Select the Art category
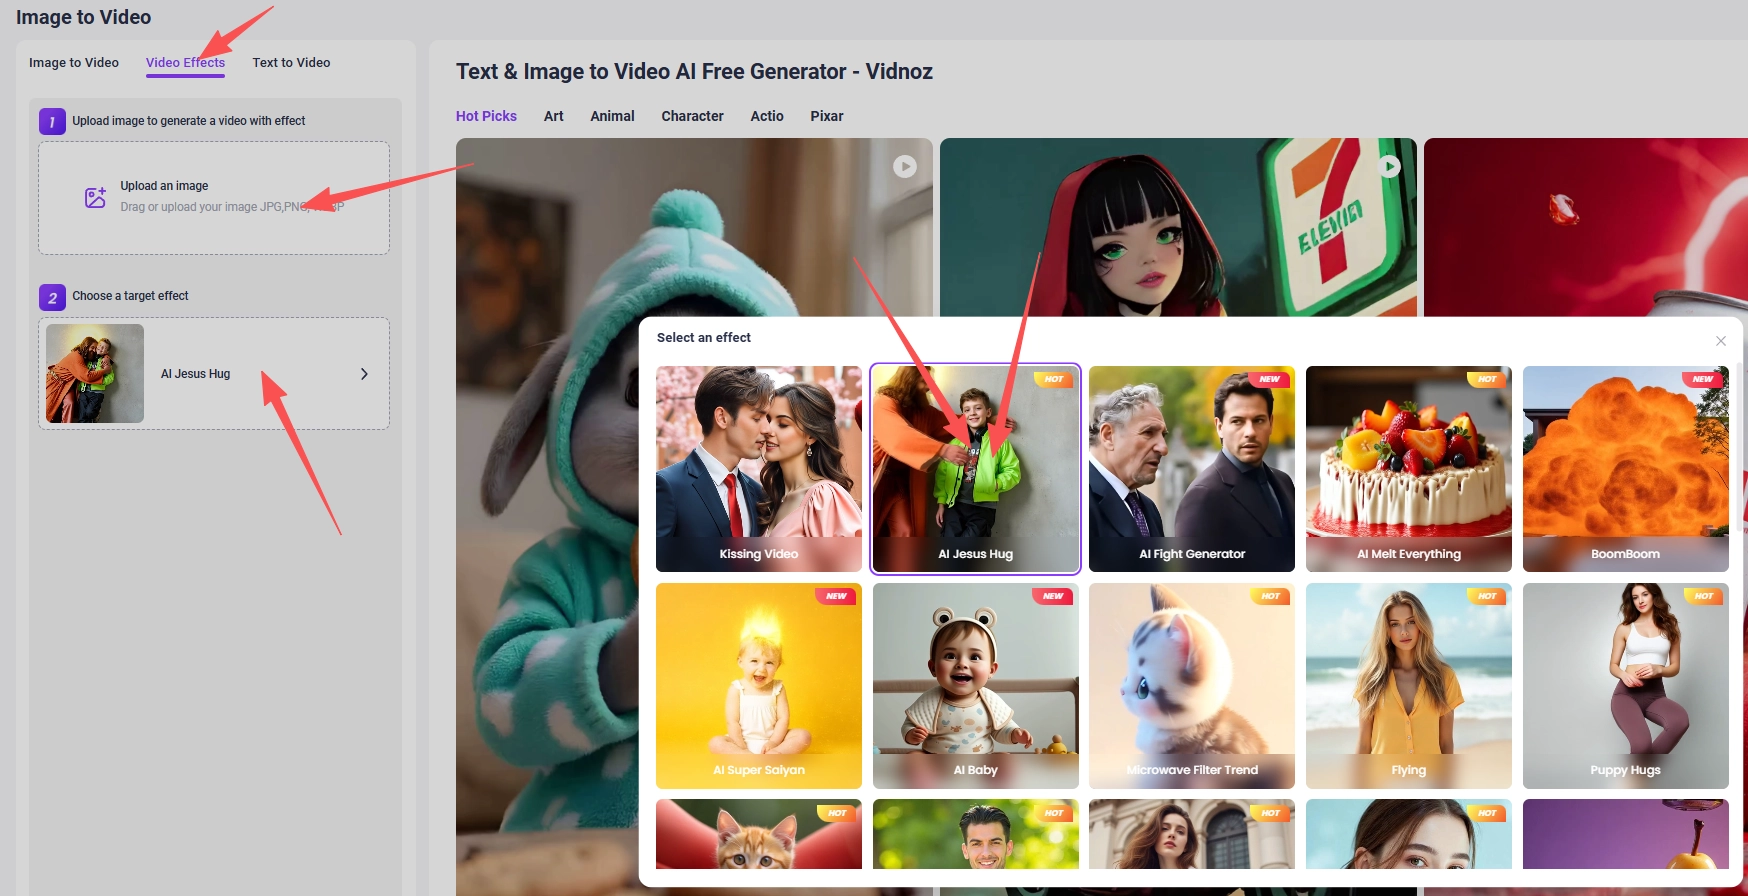 click(x=554, y=116)
